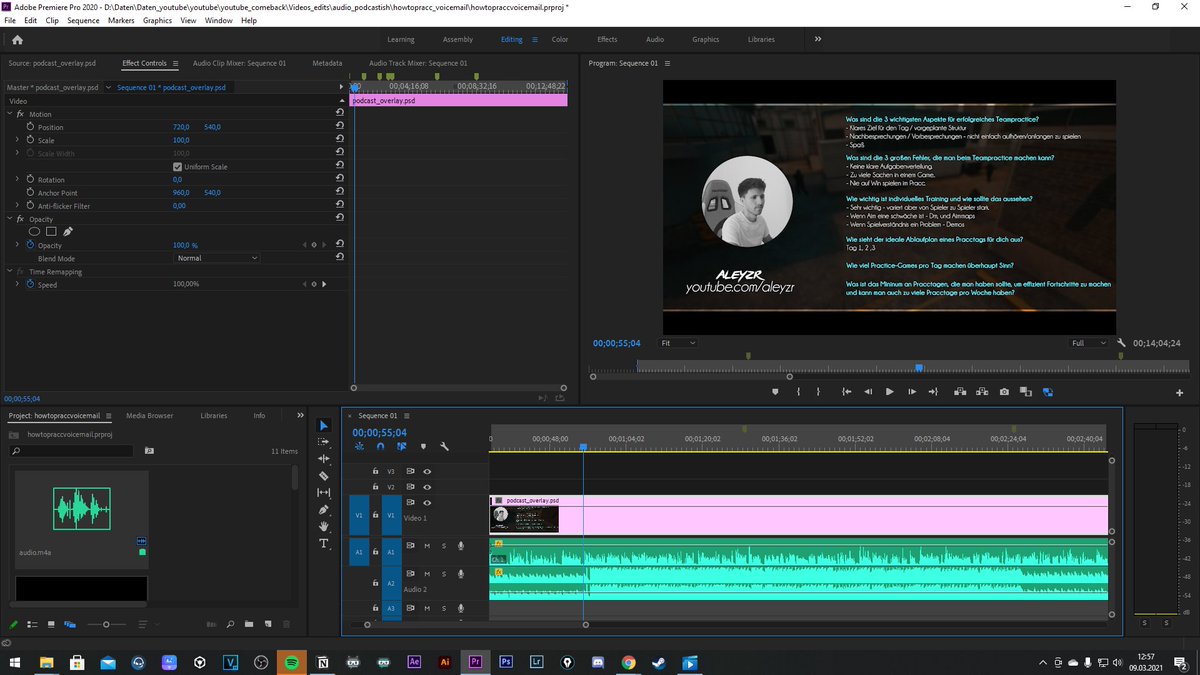Create New Bin in Project panel
The image size is (1200, 675).
point(249,624)
